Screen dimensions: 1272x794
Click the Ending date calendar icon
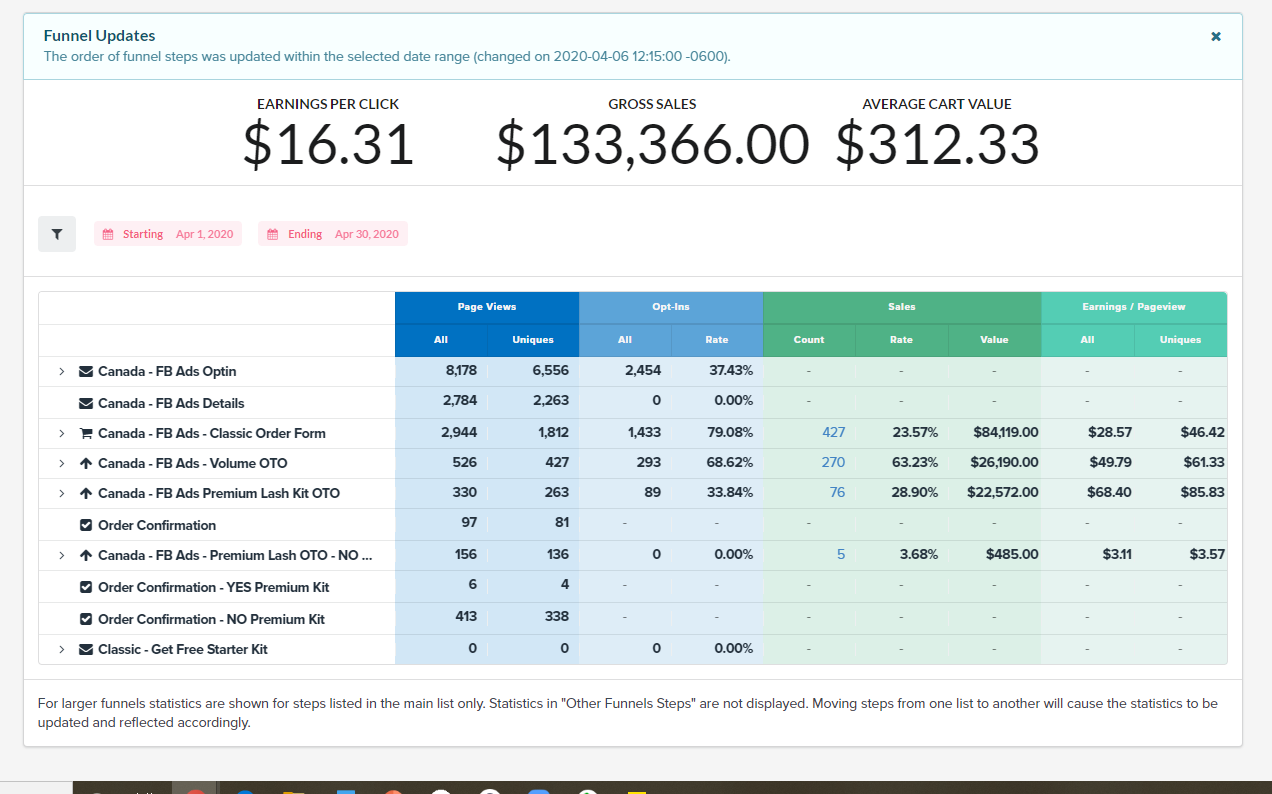(272, 234)
